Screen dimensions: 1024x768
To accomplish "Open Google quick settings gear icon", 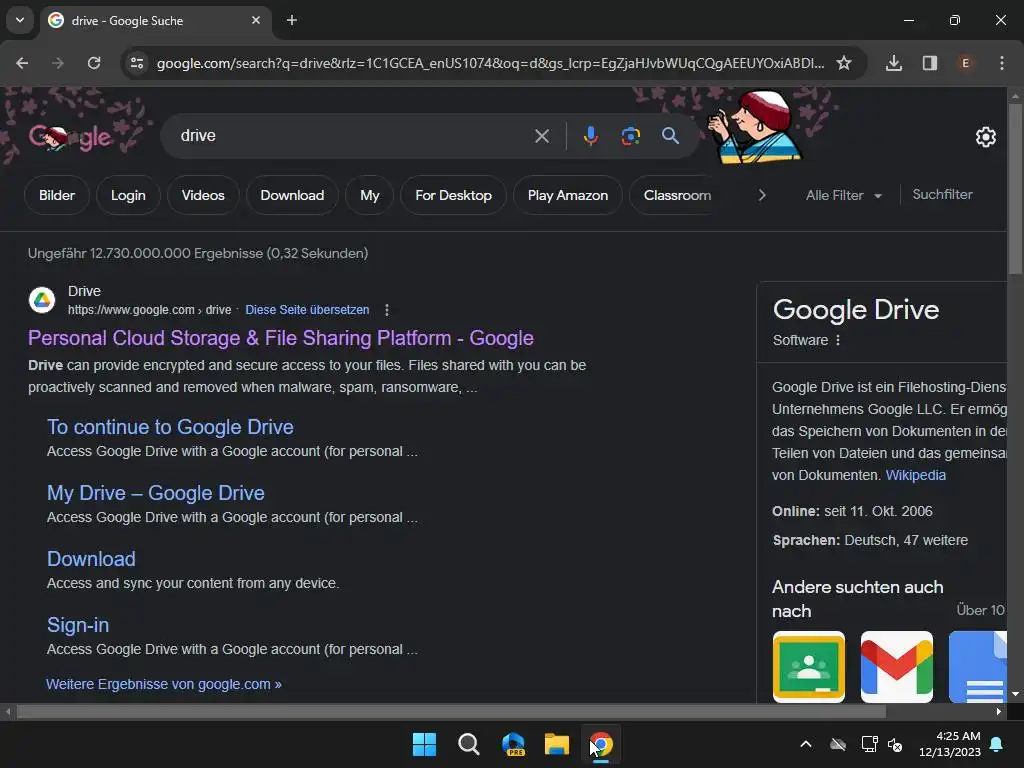I will [x=985, y=137].
